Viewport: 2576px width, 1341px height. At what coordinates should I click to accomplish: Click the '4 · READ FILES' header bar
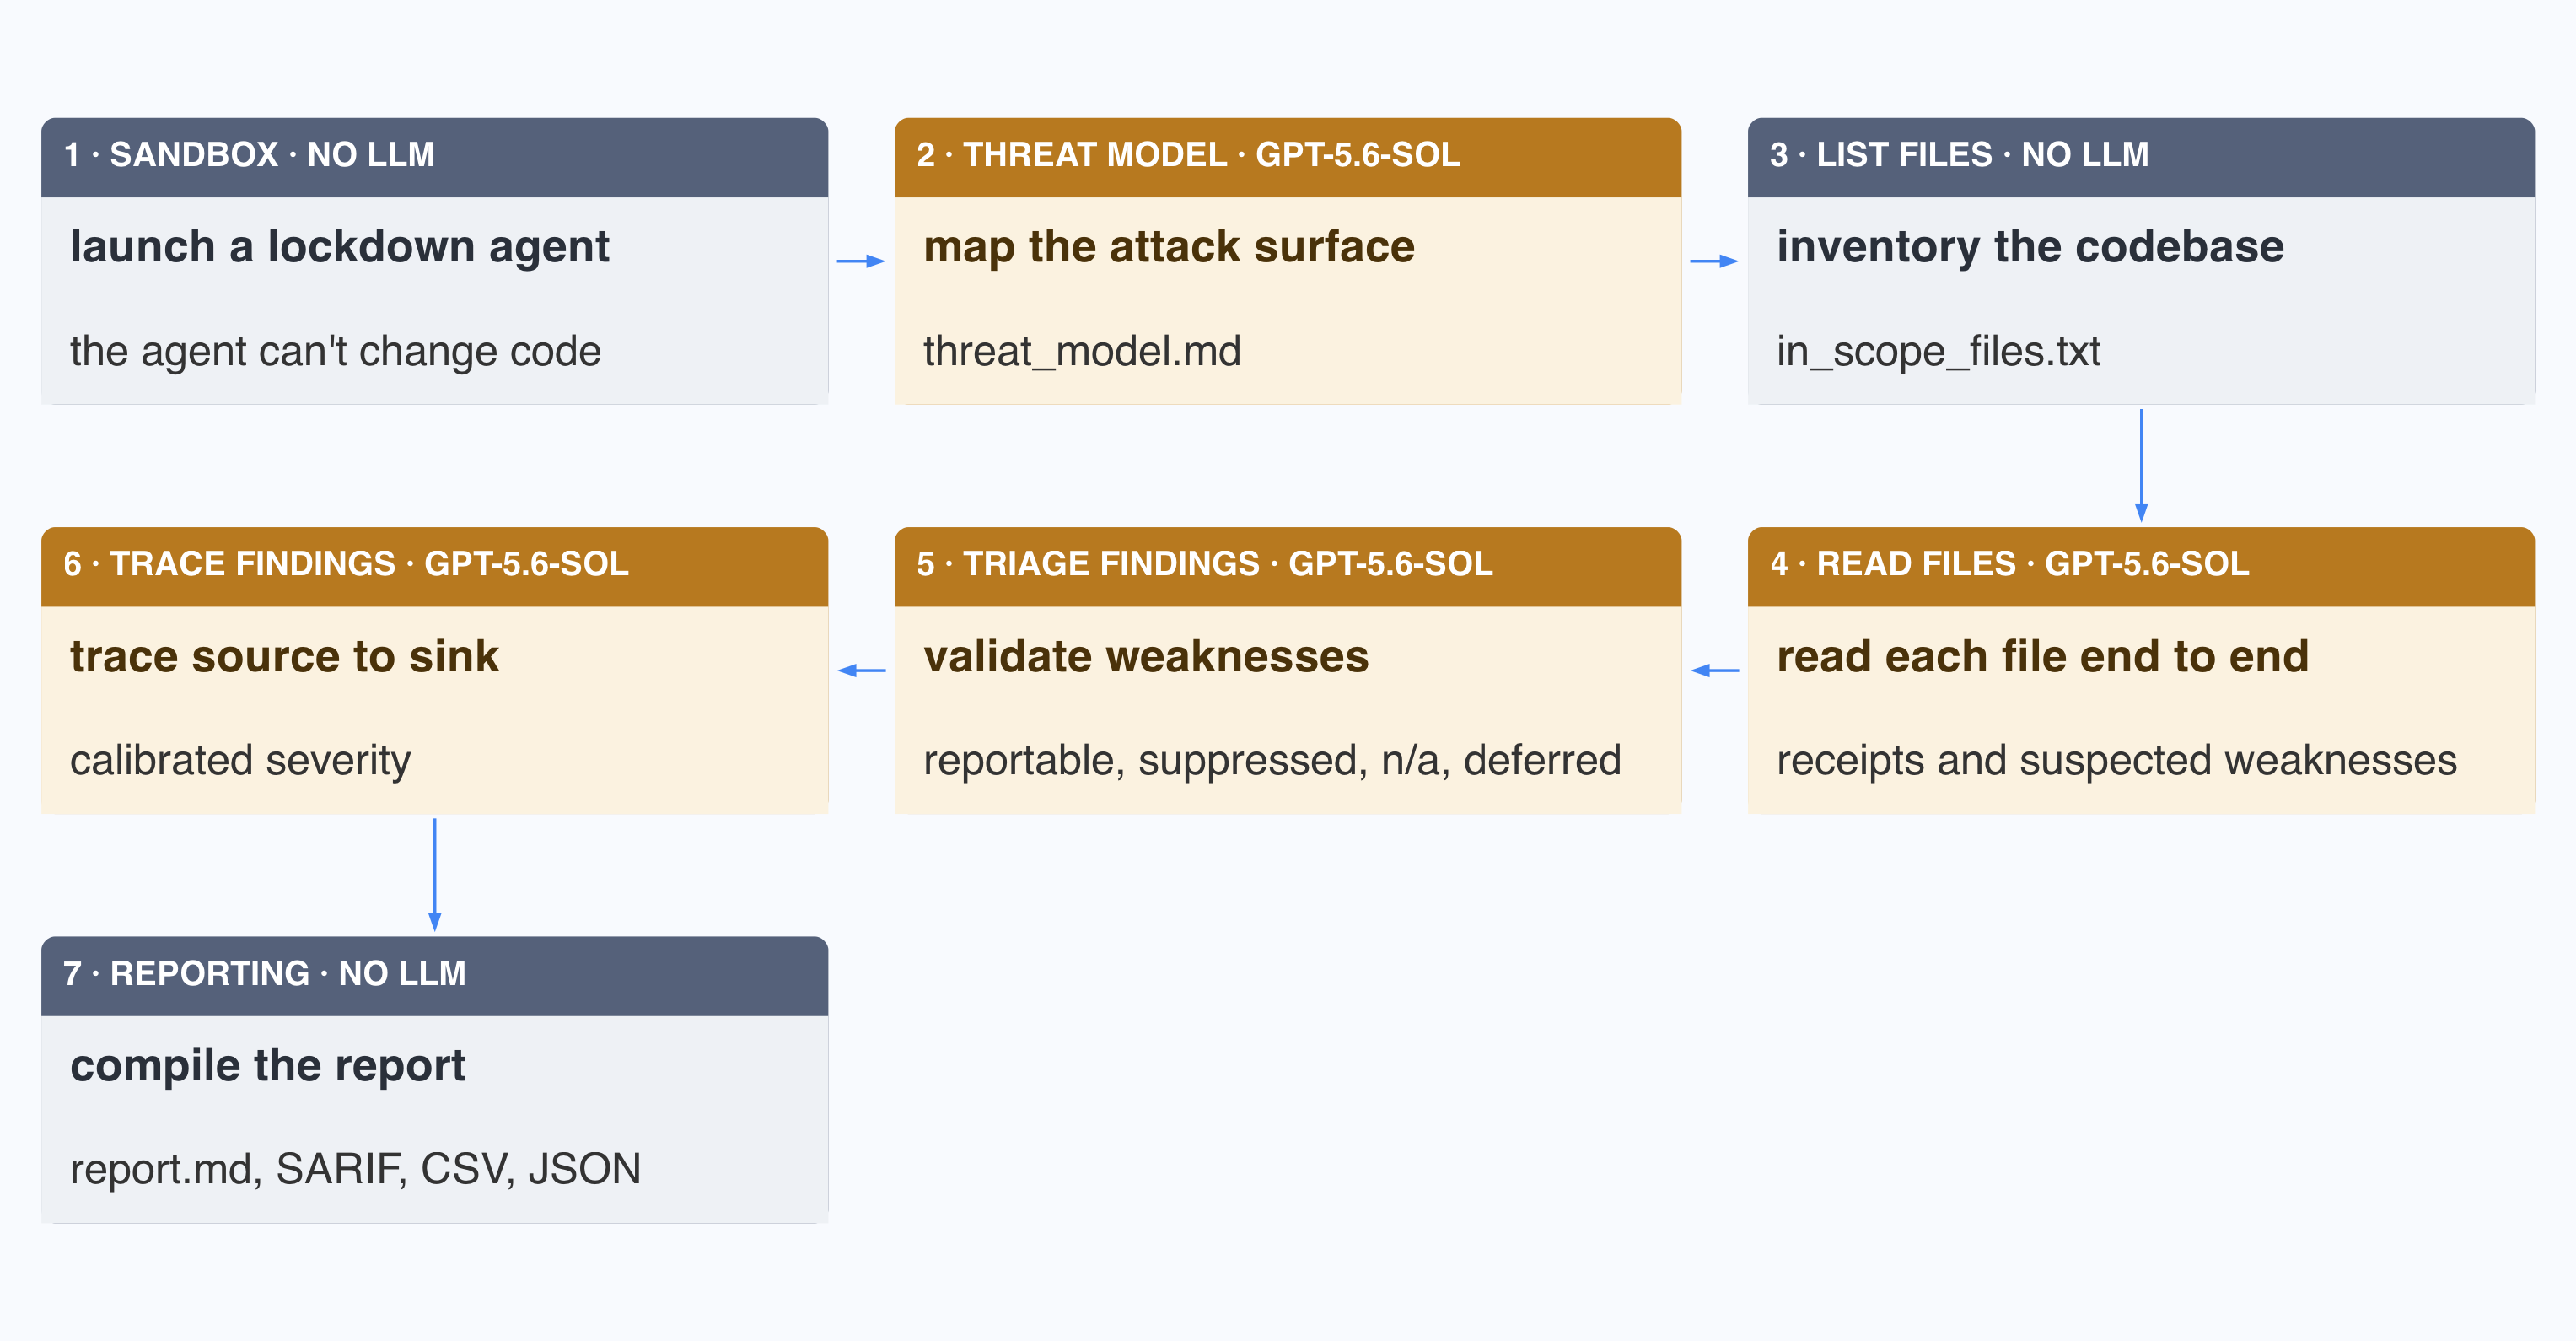coord(2141,566)
